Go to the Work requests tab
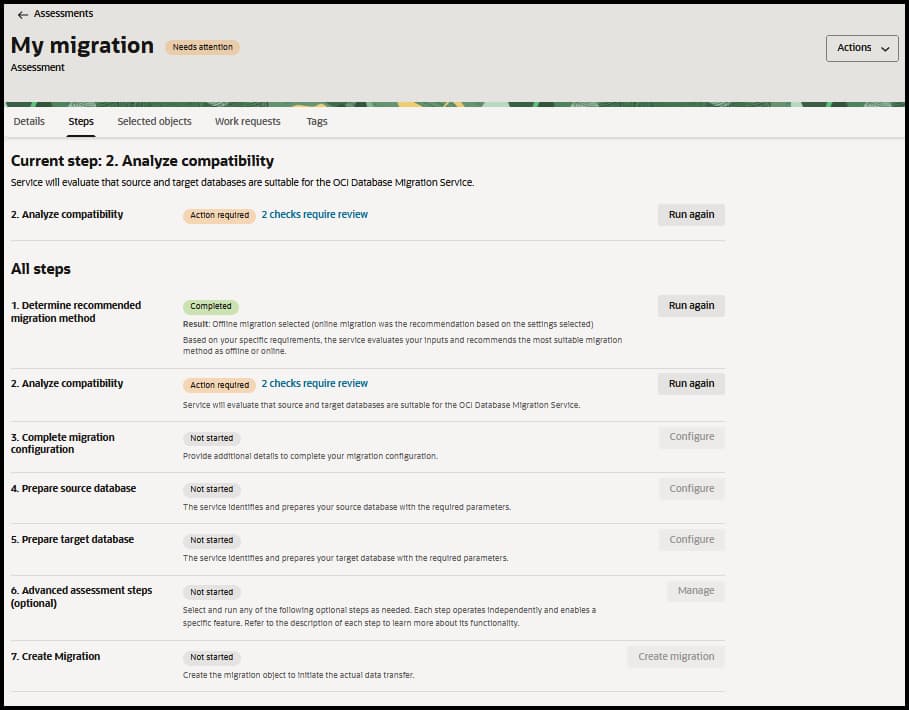909x710 pixels. [x=247, y=122]
